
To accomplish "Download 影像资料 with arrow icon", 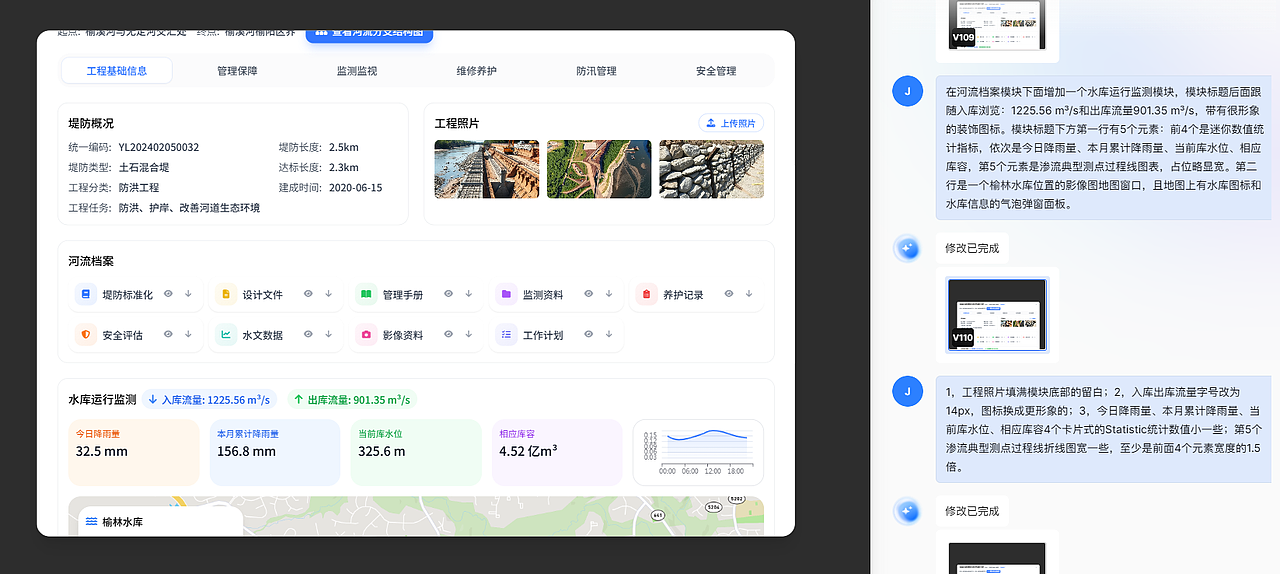I will pos(468,334).
